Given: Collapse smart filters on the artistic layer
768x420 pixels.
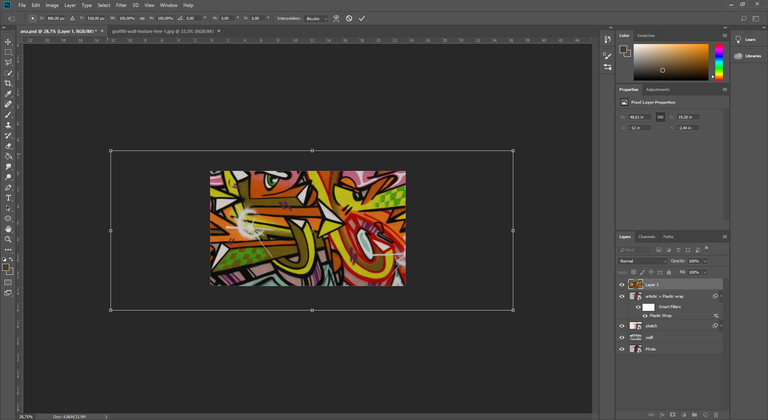Looking at the screenshot, I should point(721,296).
